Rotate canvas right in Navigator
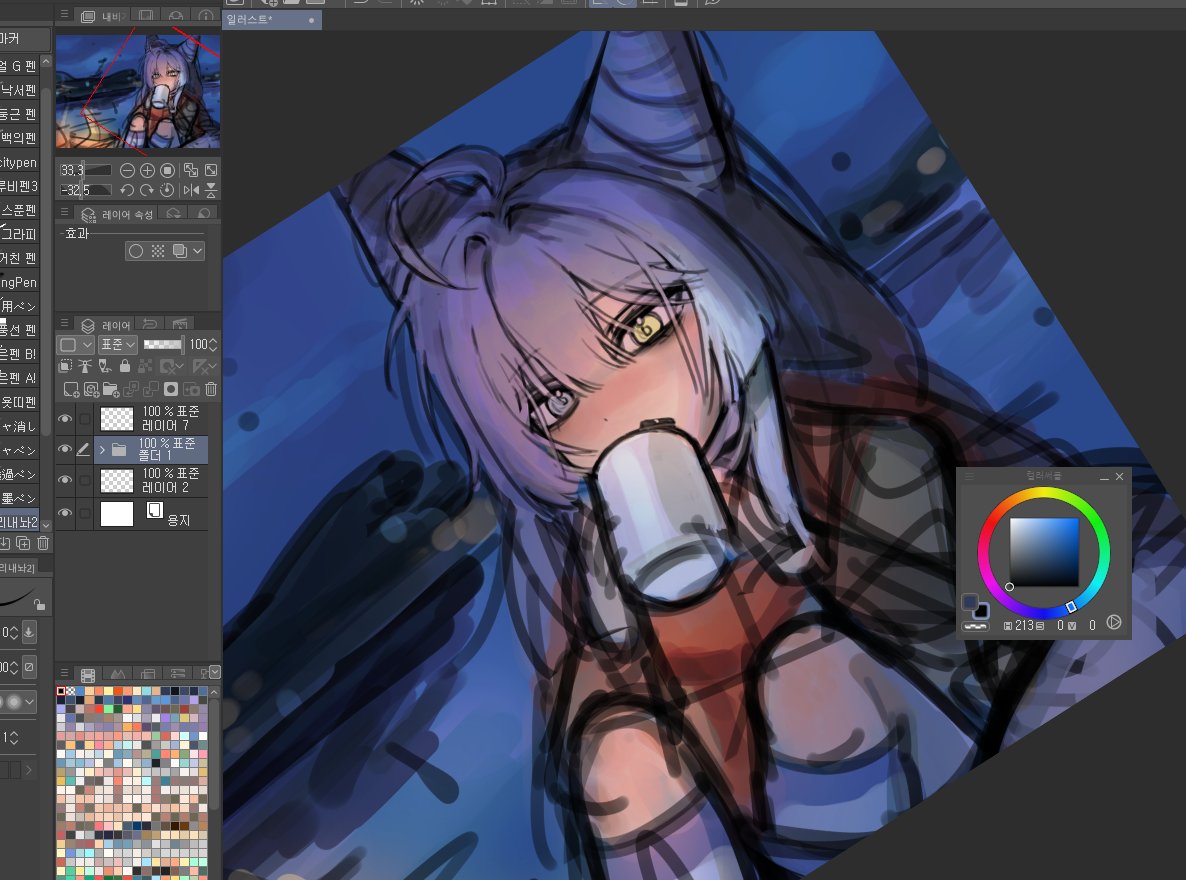The image size is (1186, 880). (147, 190)
